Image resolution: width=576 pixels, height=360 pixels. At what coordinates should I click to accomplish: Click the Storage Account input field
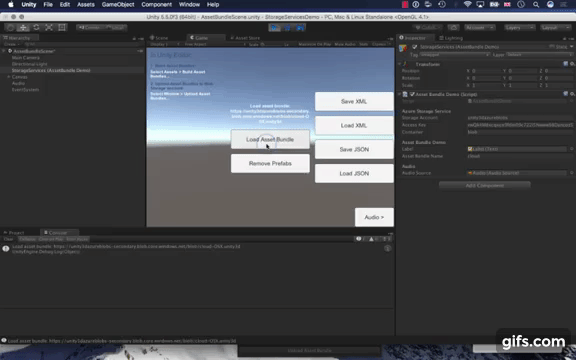[520, 118]
